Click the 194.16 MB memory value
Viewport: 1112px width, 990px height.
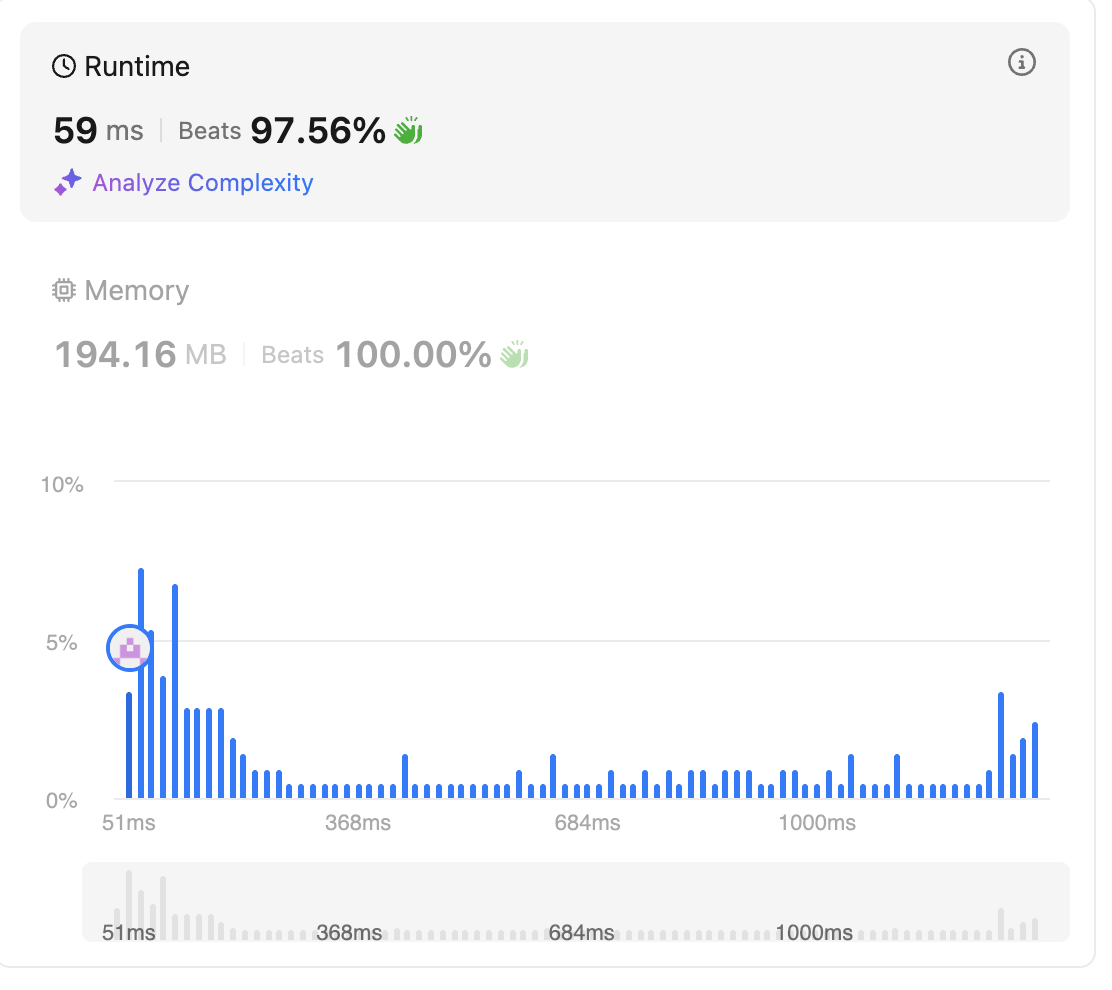[140, 354]
